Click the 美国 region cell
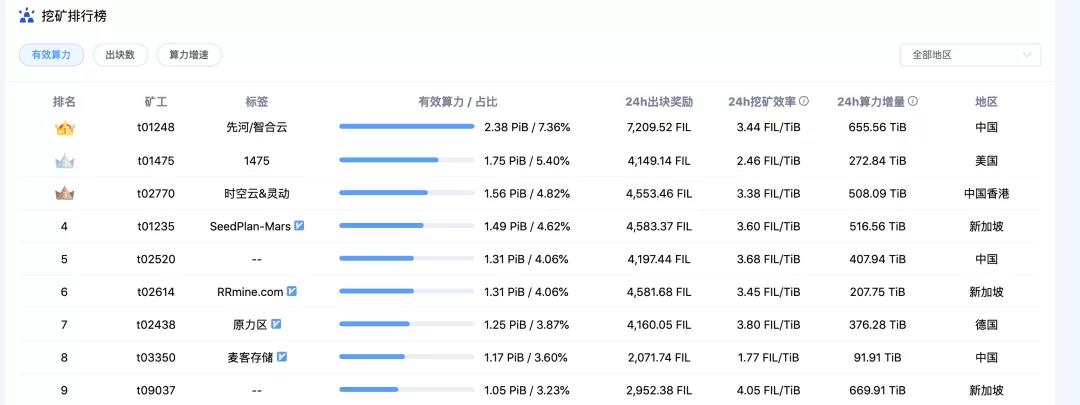1080x405 pixels. click(986, 160)
